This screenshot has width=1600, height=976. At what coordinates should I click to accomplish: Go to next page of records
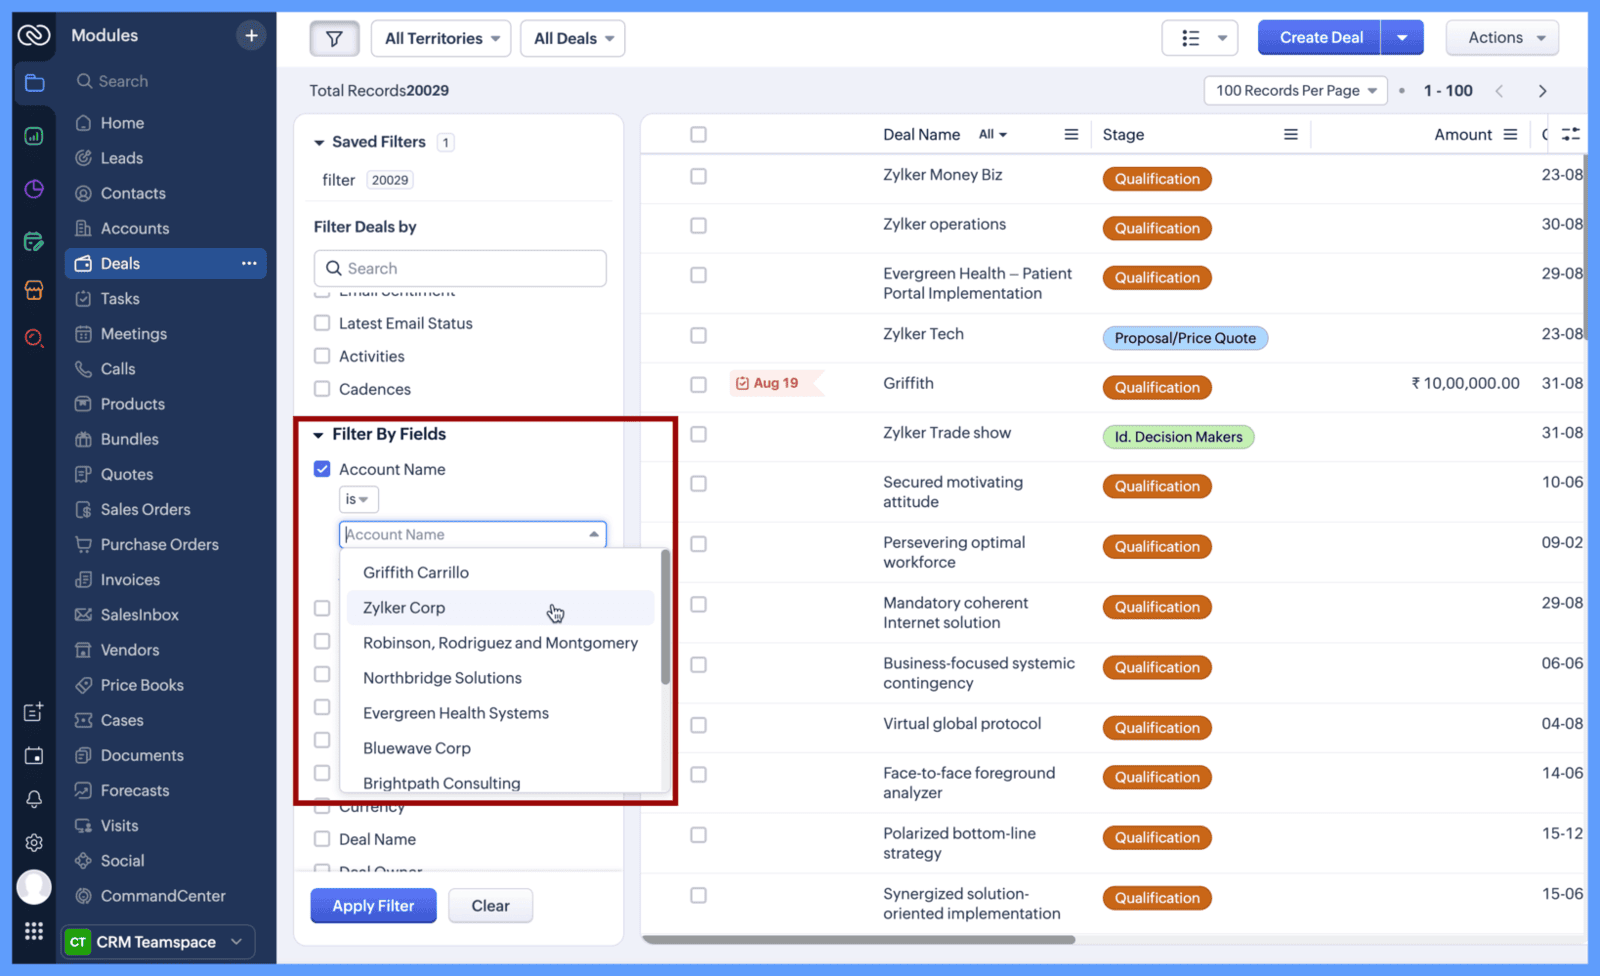pos(1542,91)
